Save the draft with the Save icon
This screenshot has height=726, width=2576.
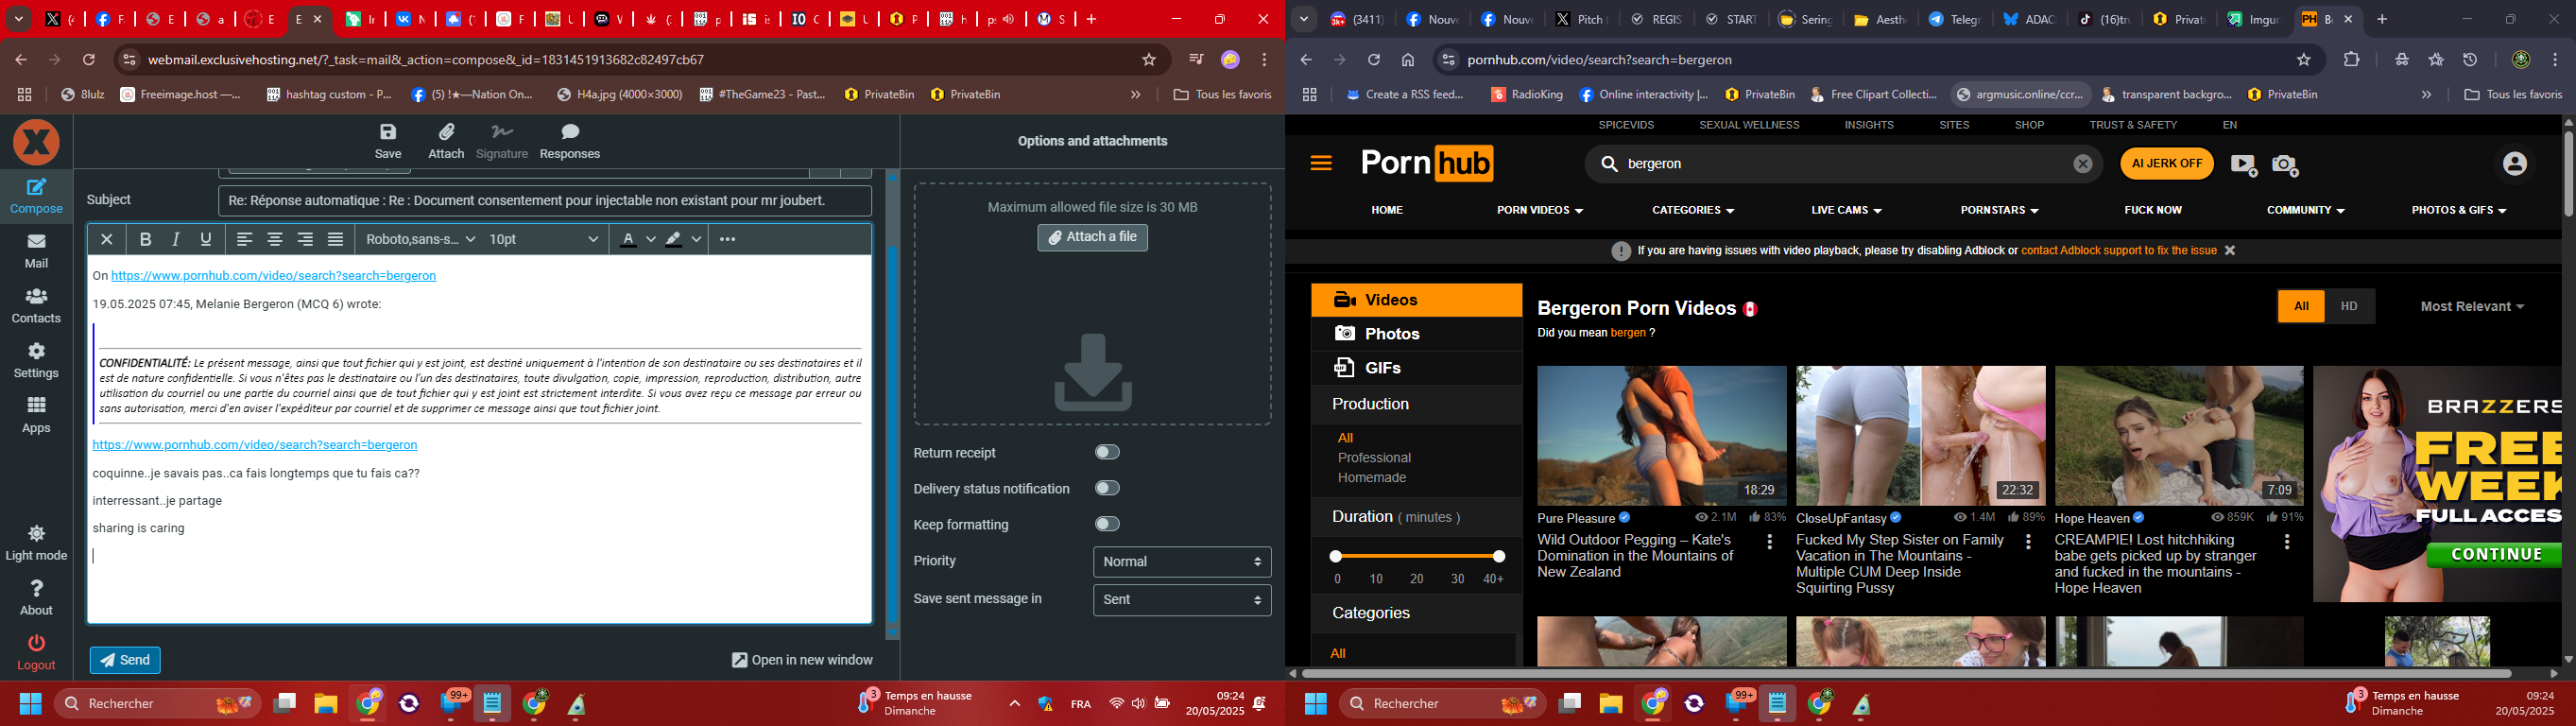click(388, 141)
